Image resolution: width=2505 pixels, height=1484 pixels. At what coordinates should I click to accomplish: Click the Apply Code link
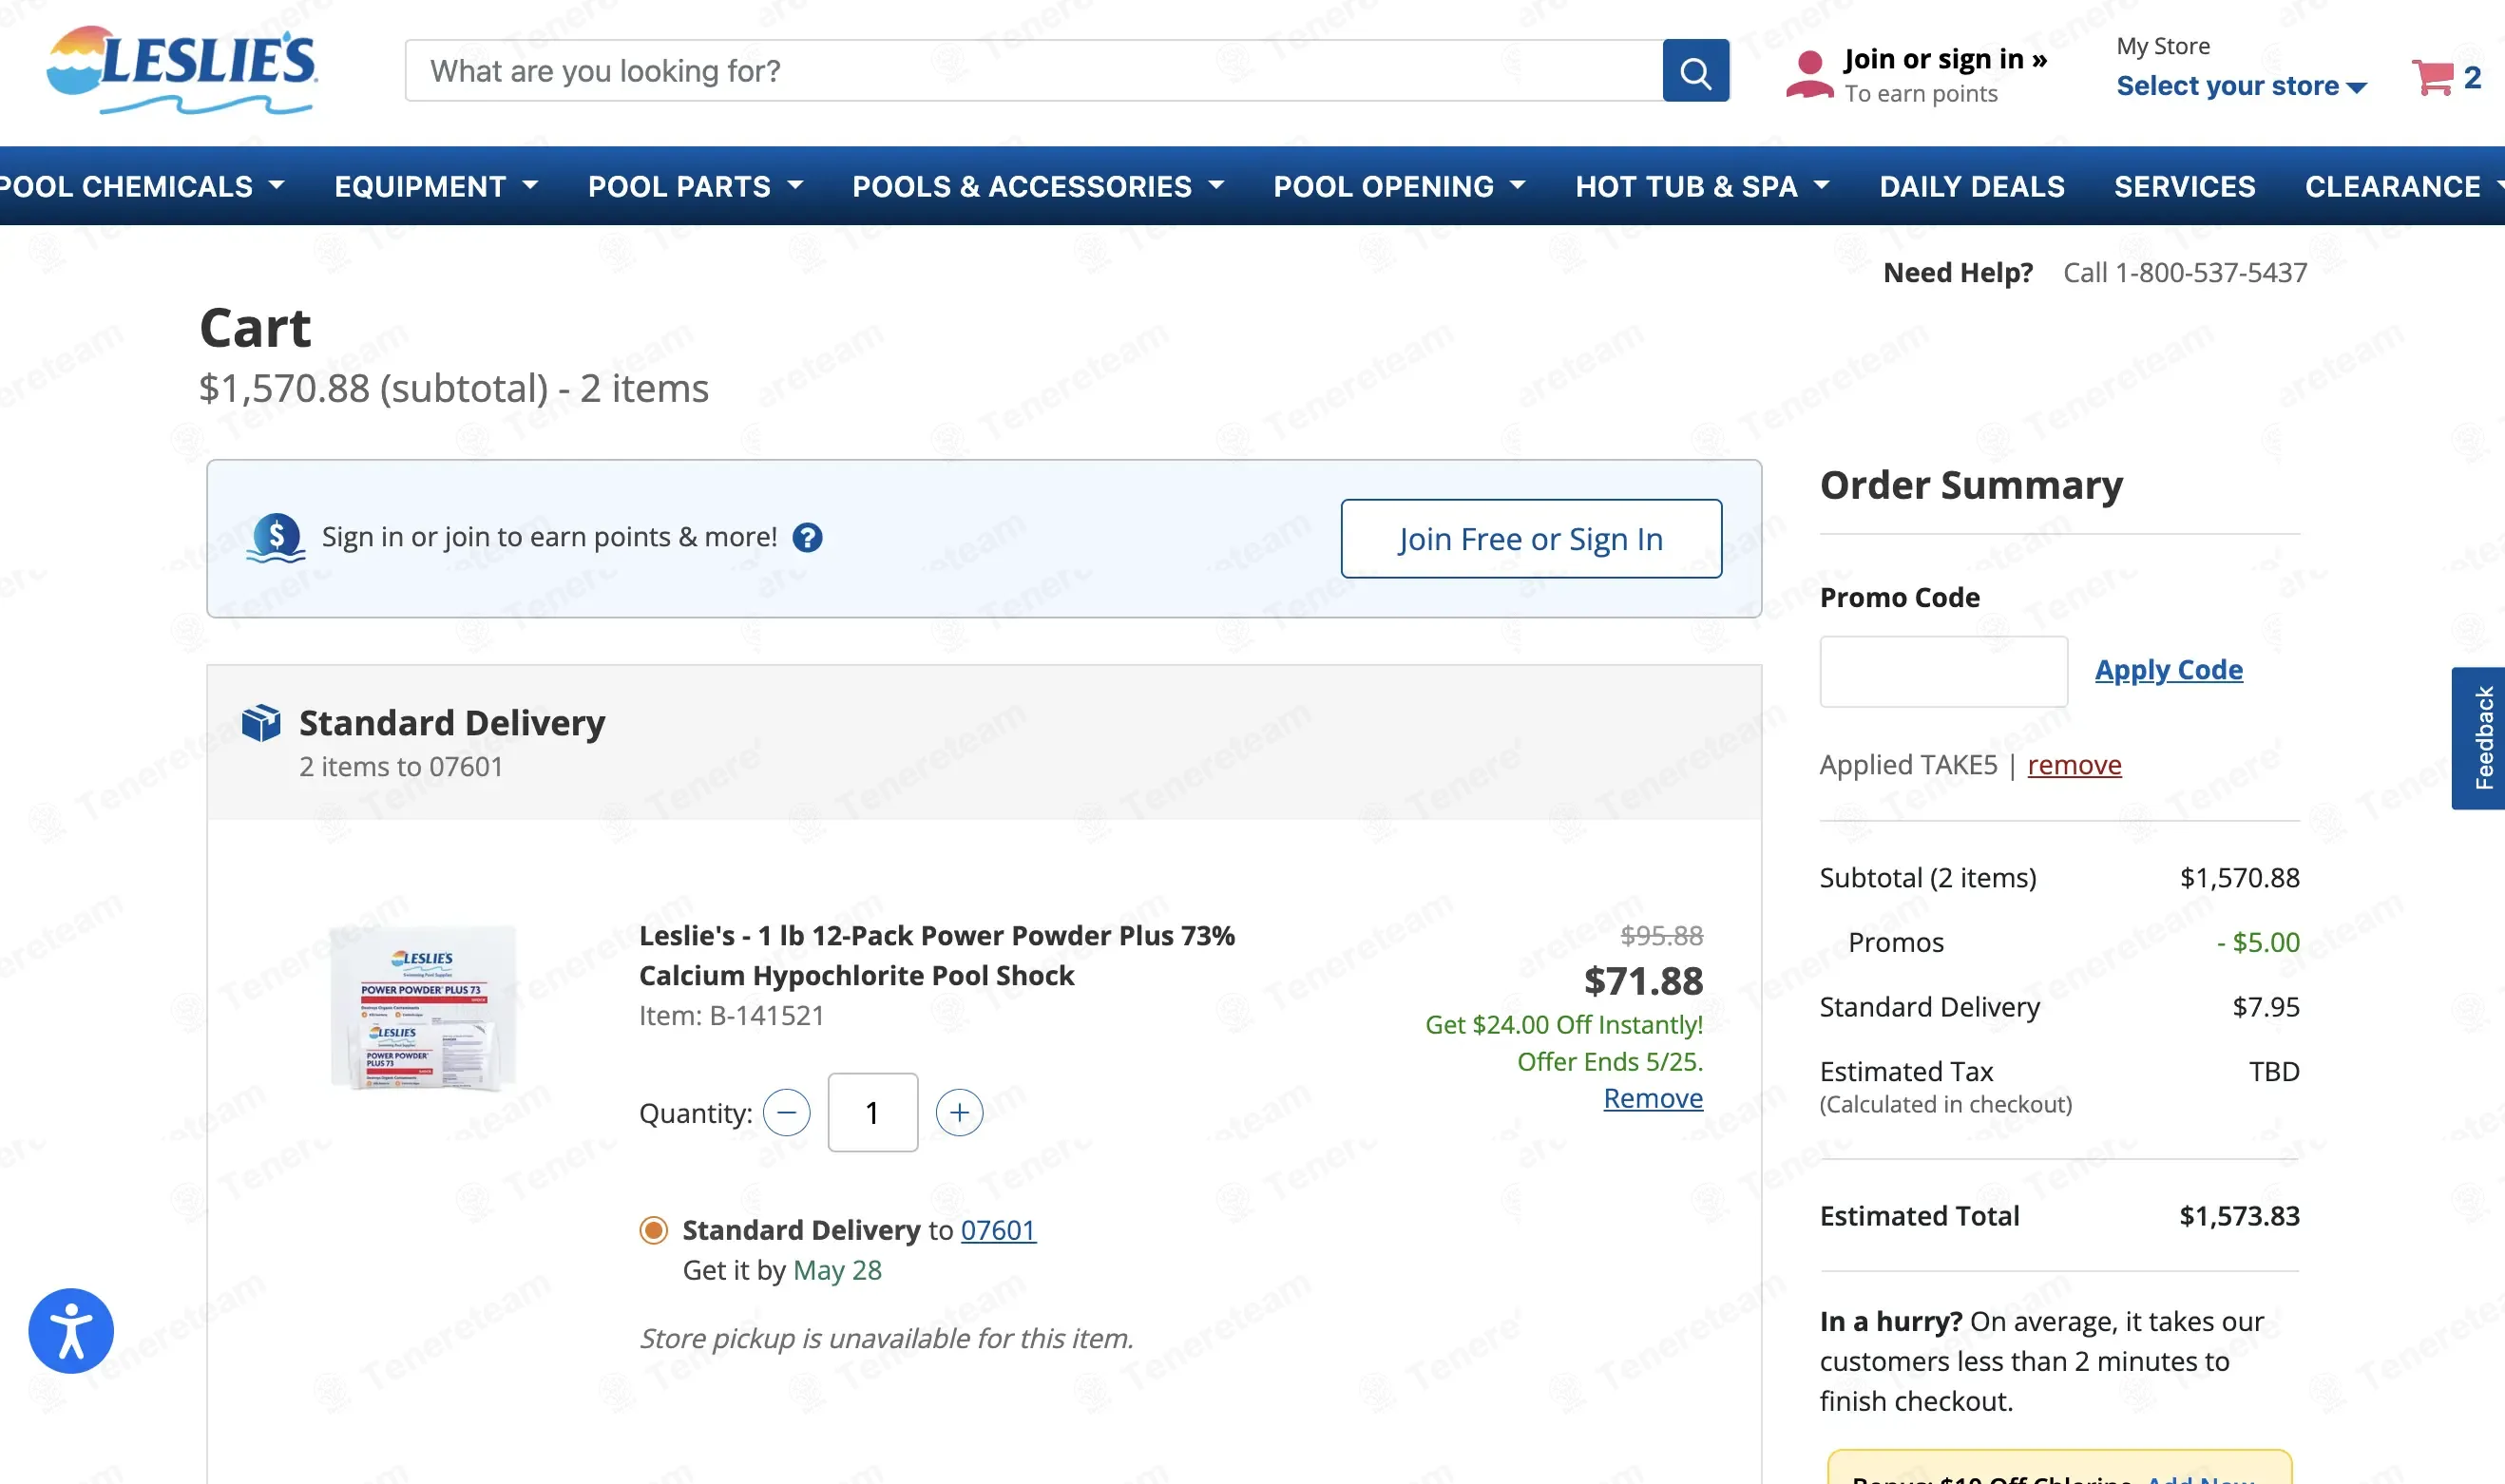point(2168,670)
